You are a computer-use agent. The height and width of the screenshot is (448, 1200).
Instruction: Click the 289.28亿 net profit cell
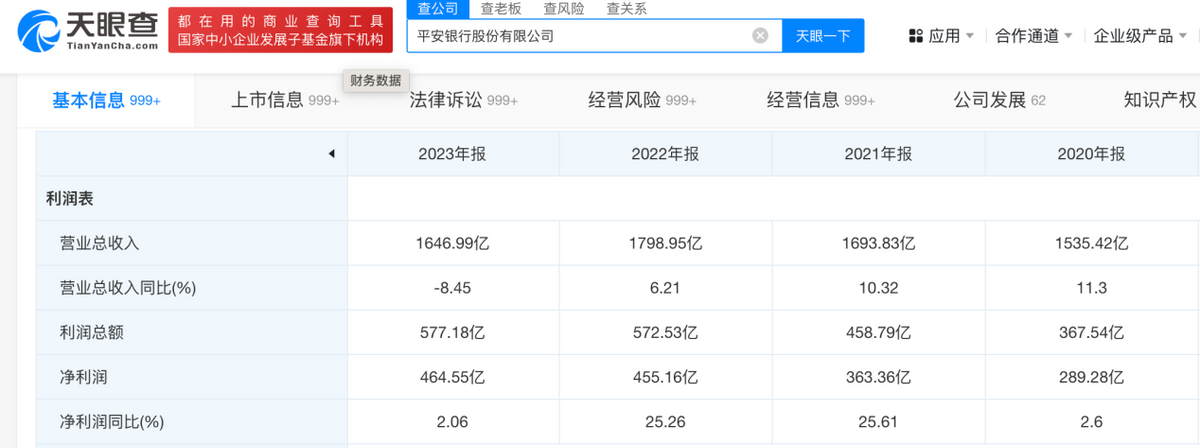tap(1092, 377)
